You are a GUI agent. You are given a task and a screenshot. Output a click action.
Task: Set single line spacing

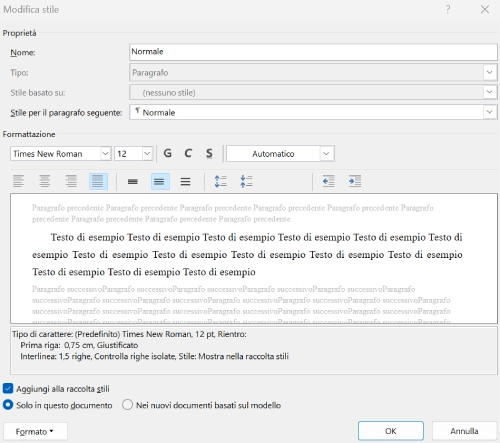pos(133,182)
